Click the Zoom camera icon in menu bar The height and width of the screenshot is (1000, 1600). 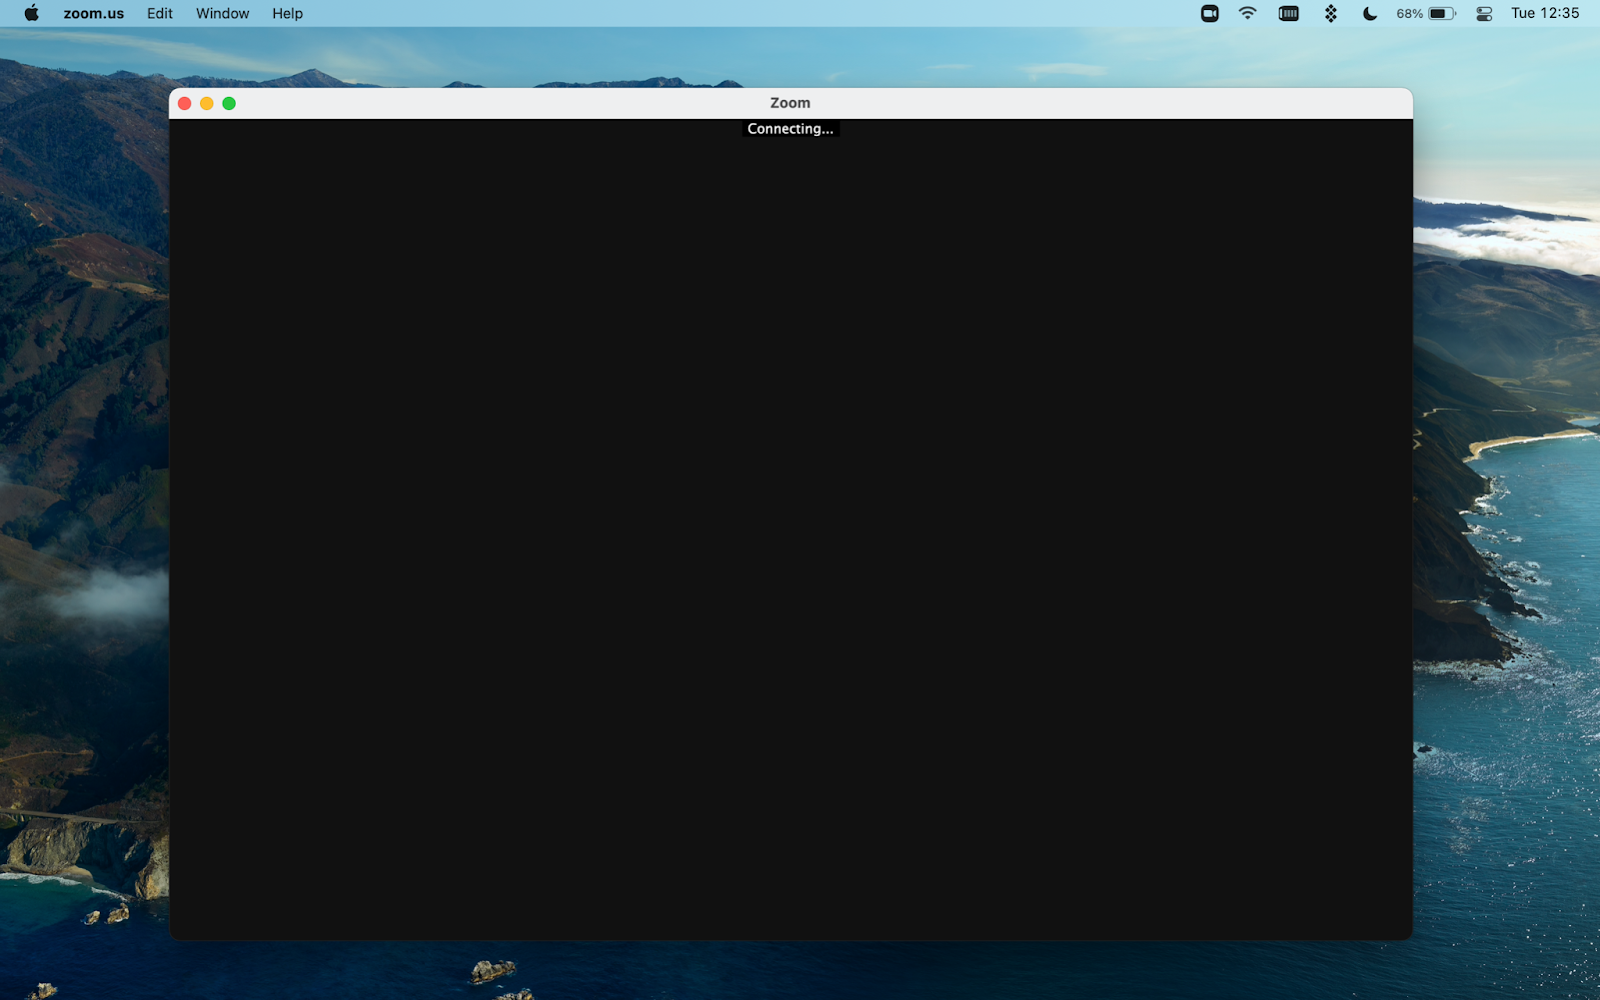tap(1209, 13)
